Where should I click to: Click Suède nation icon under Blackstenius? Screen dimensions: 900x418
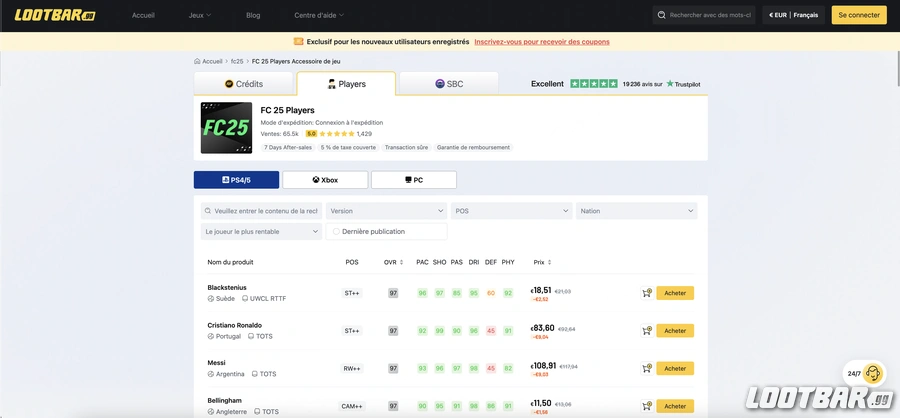(211, 299)
